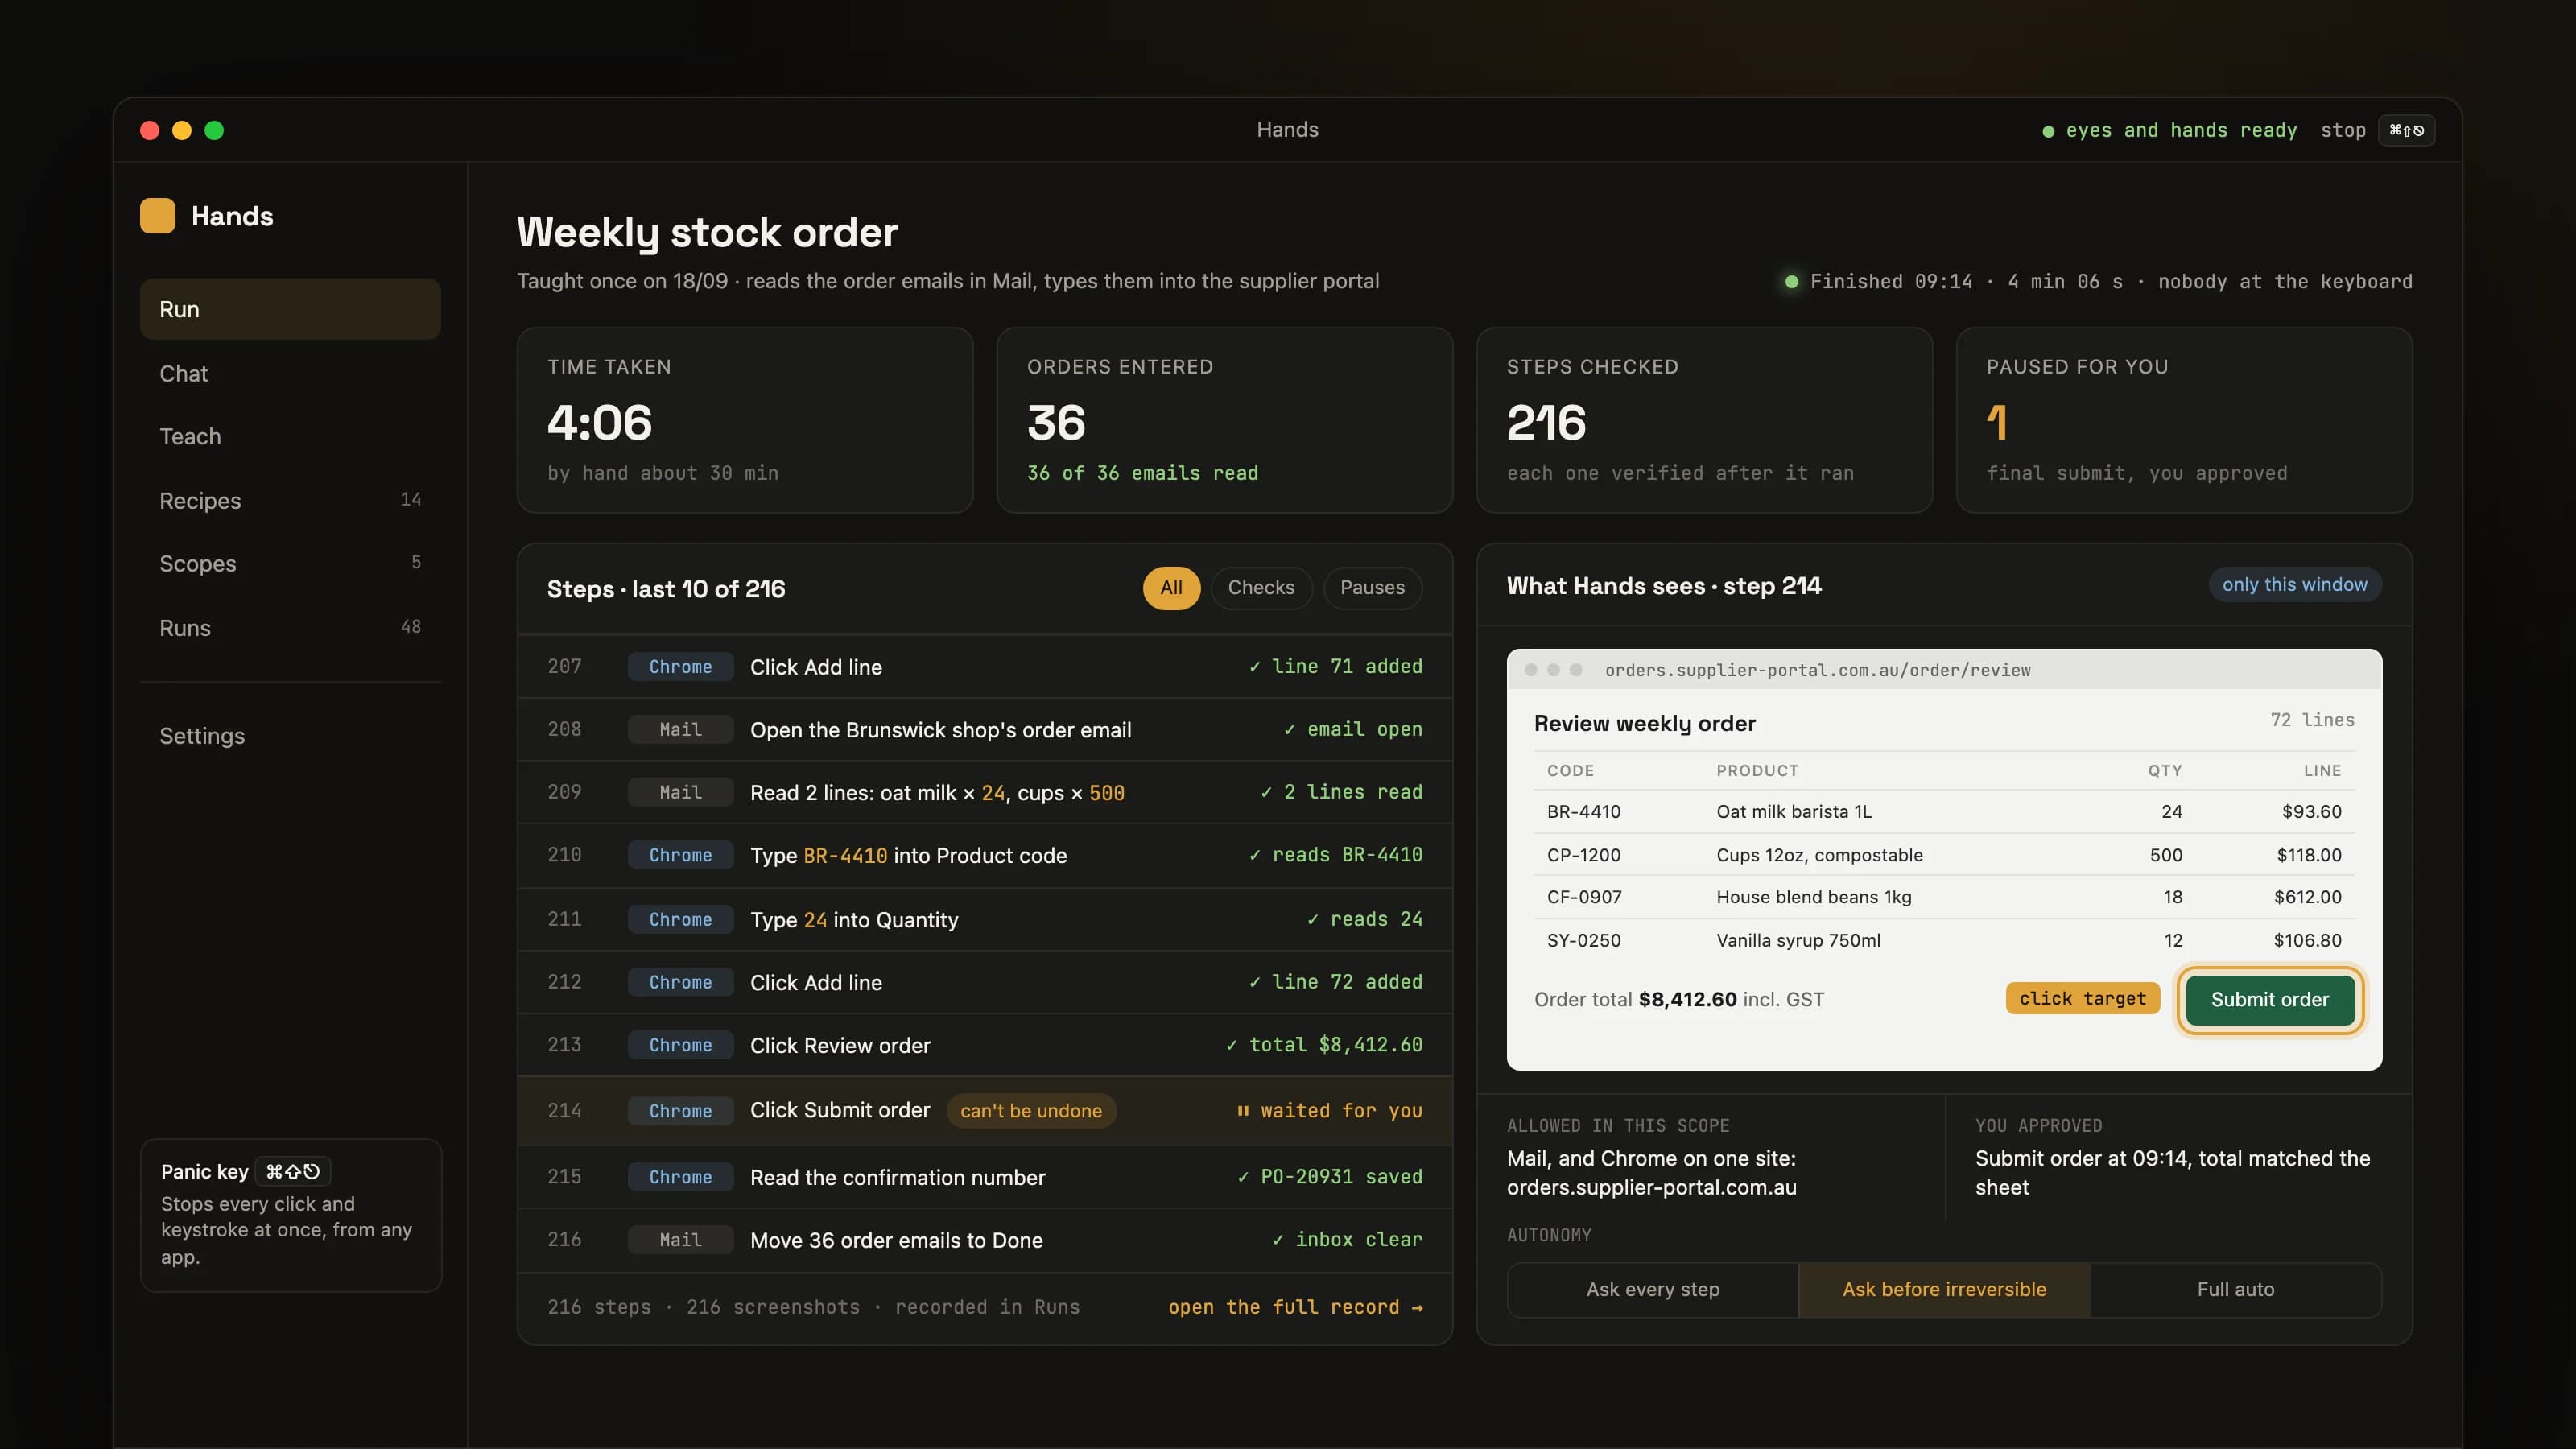The image size is (2576, 1449).
Task: Open Settings in the sidebar
Action: 290,736
